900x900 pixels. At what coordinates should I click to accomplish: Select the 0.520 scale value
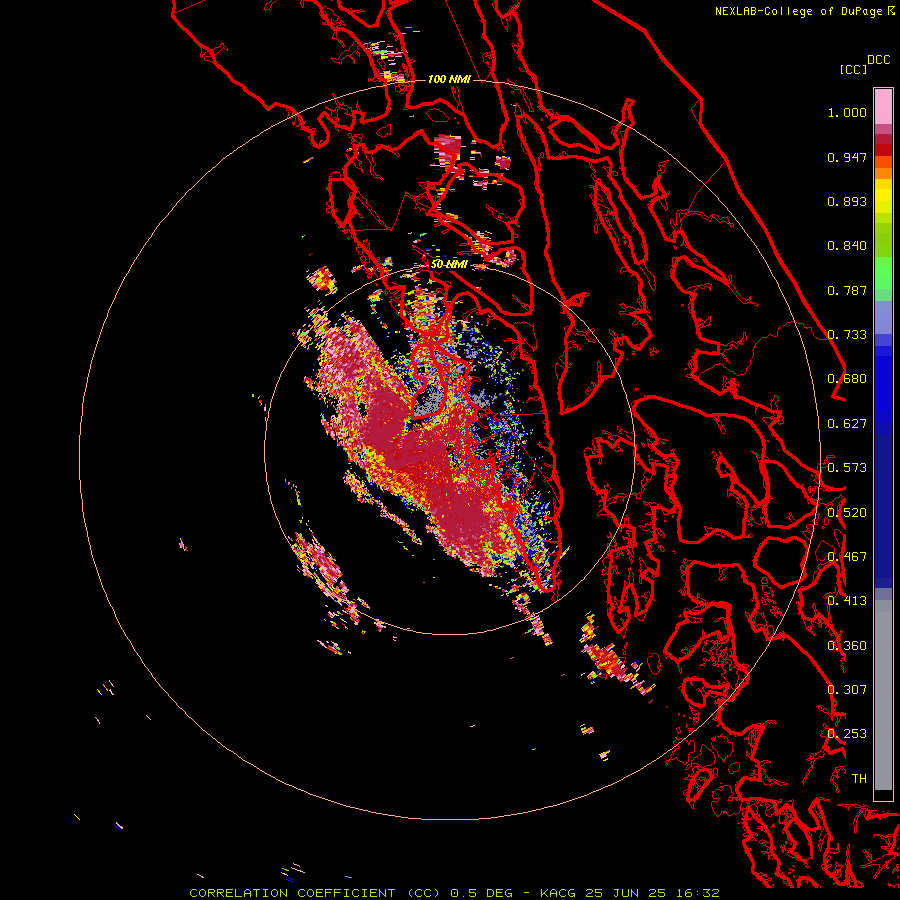847,513
